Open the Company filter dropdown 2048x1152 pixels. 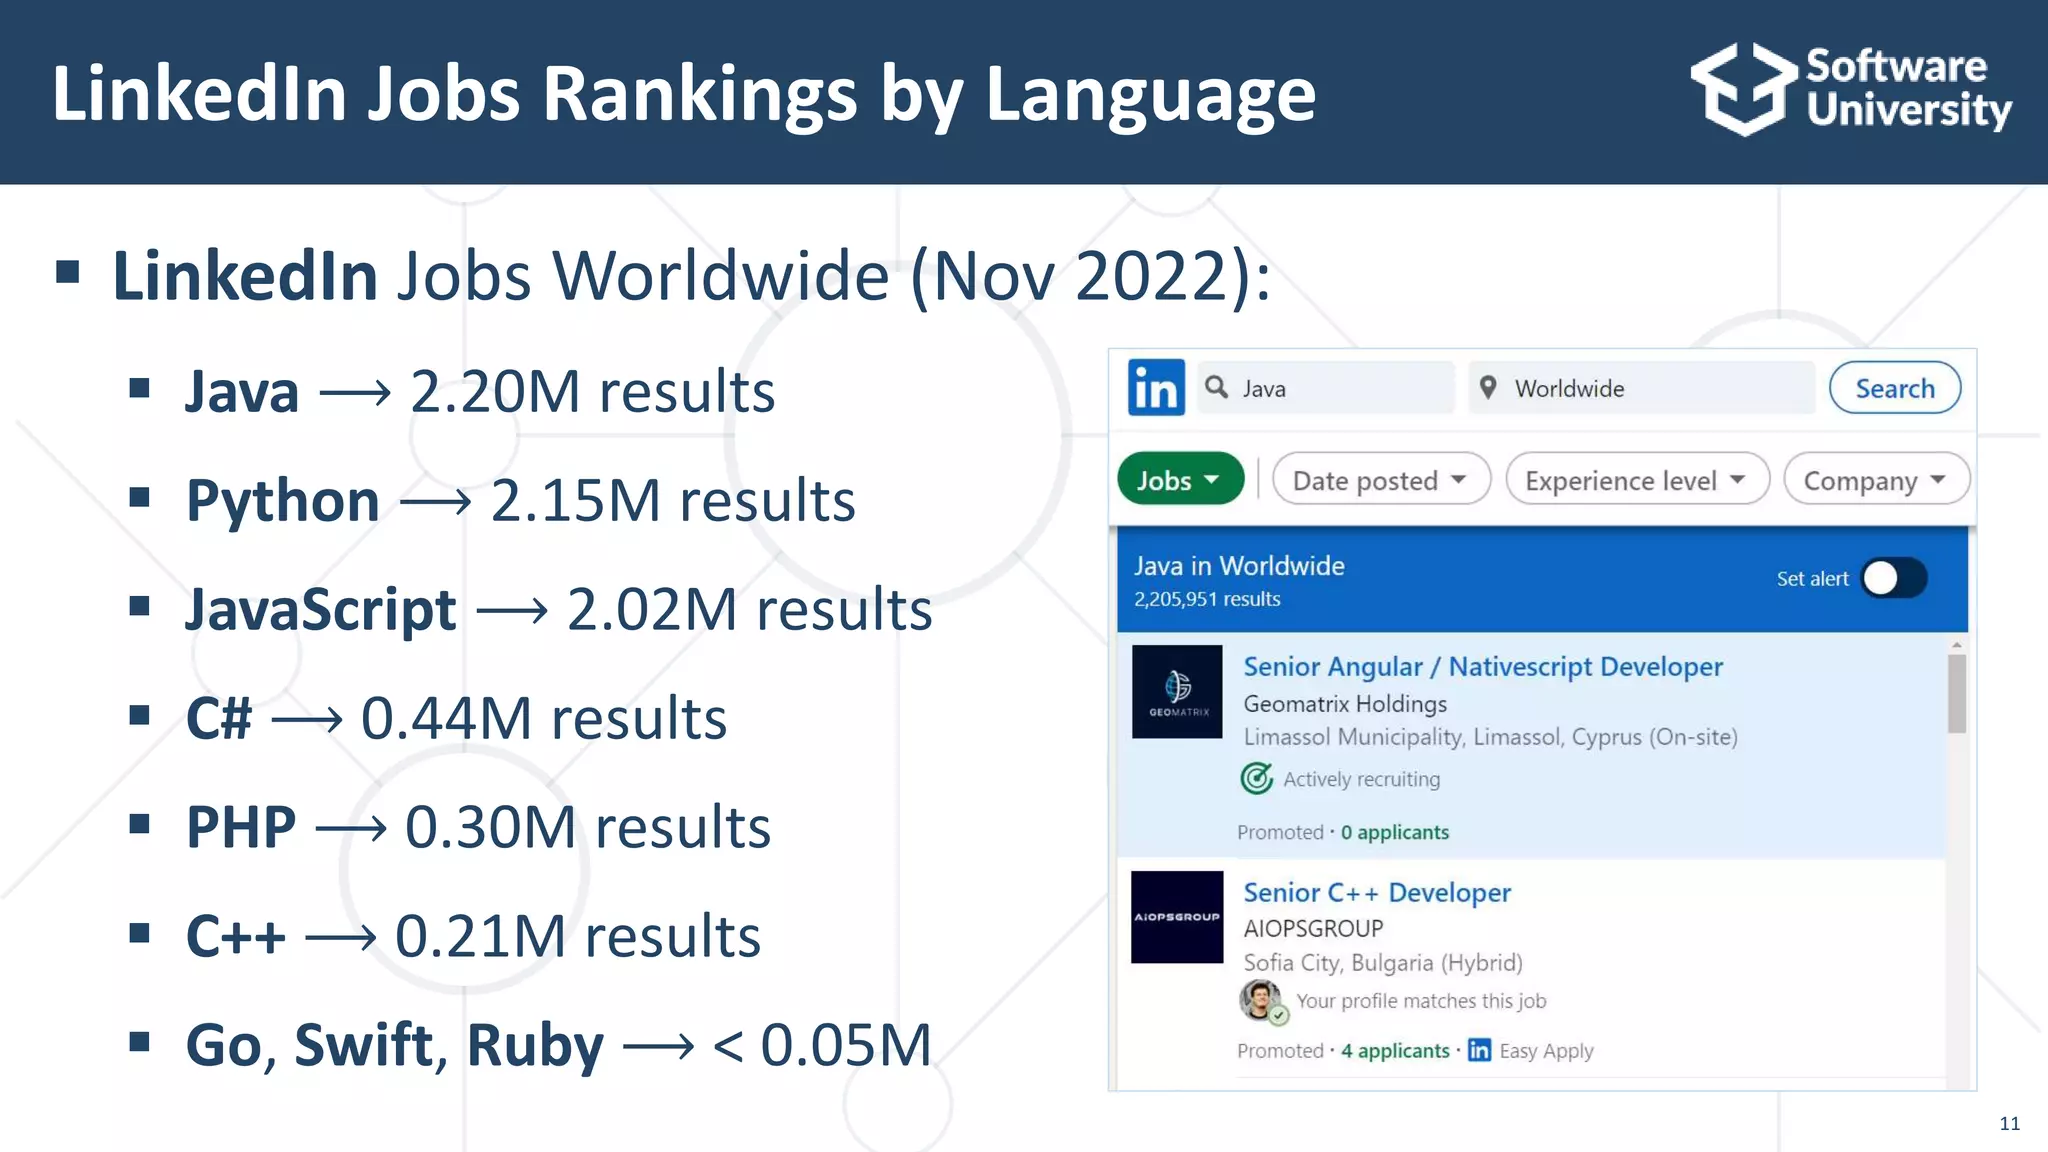(x=1876, y=480)
